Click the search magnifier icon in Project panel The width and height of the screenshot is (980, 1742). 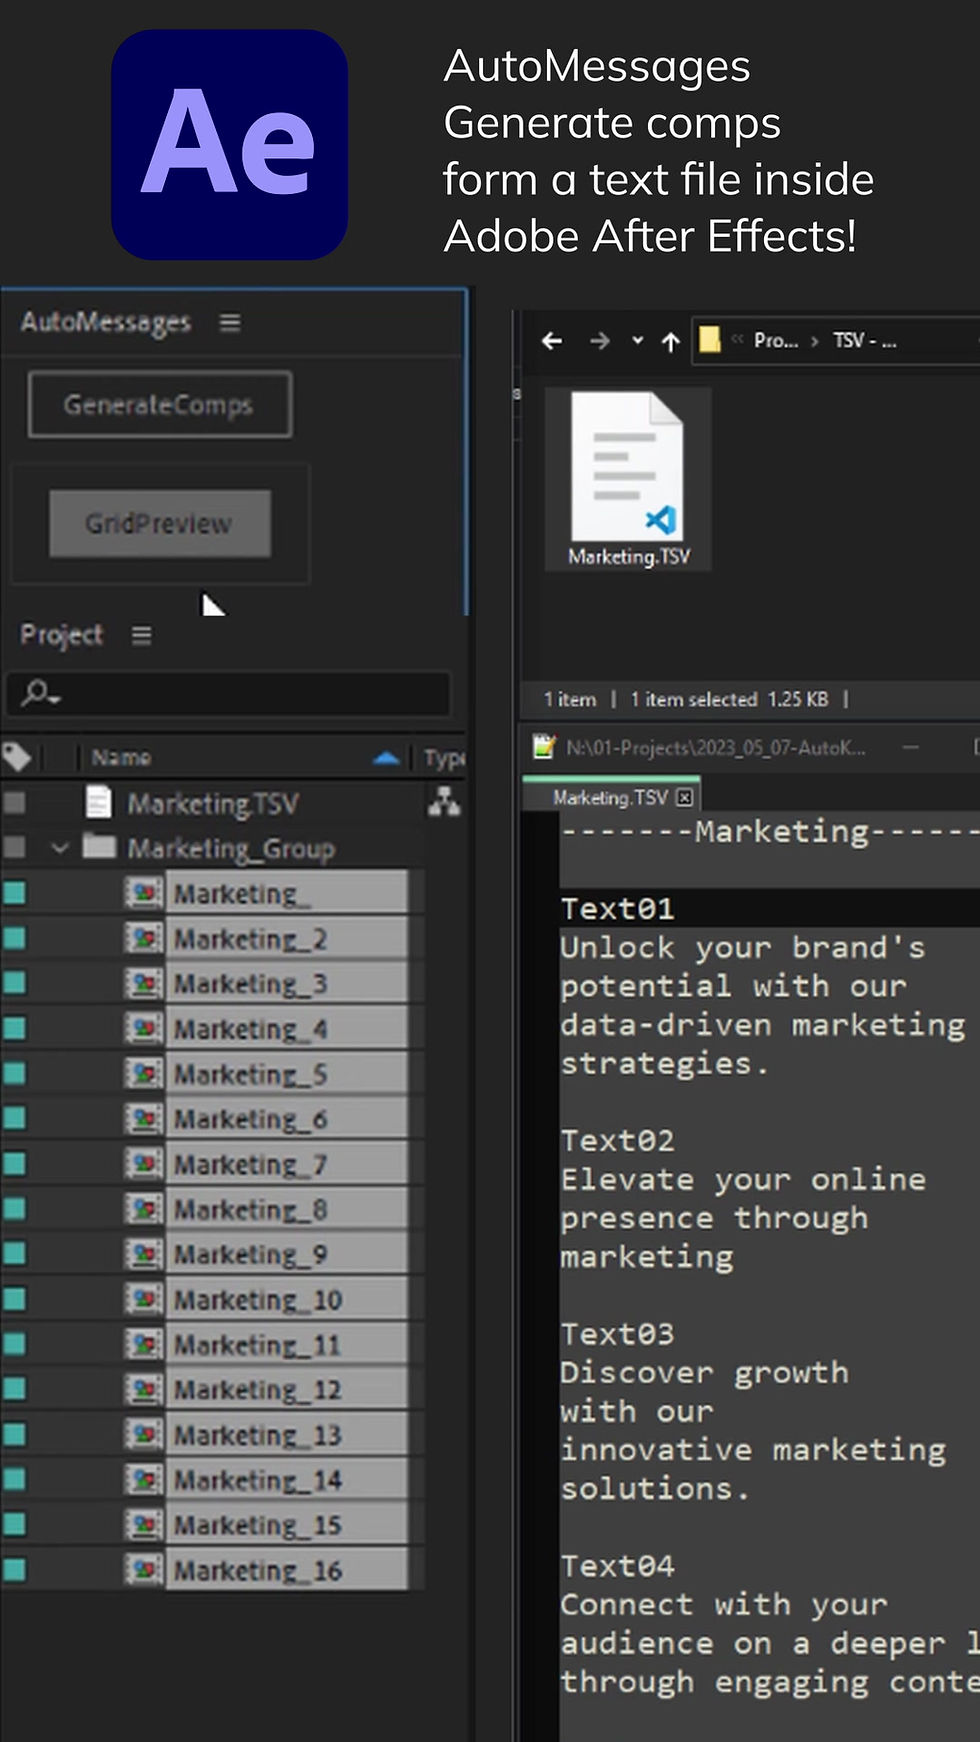pos(40,692)
